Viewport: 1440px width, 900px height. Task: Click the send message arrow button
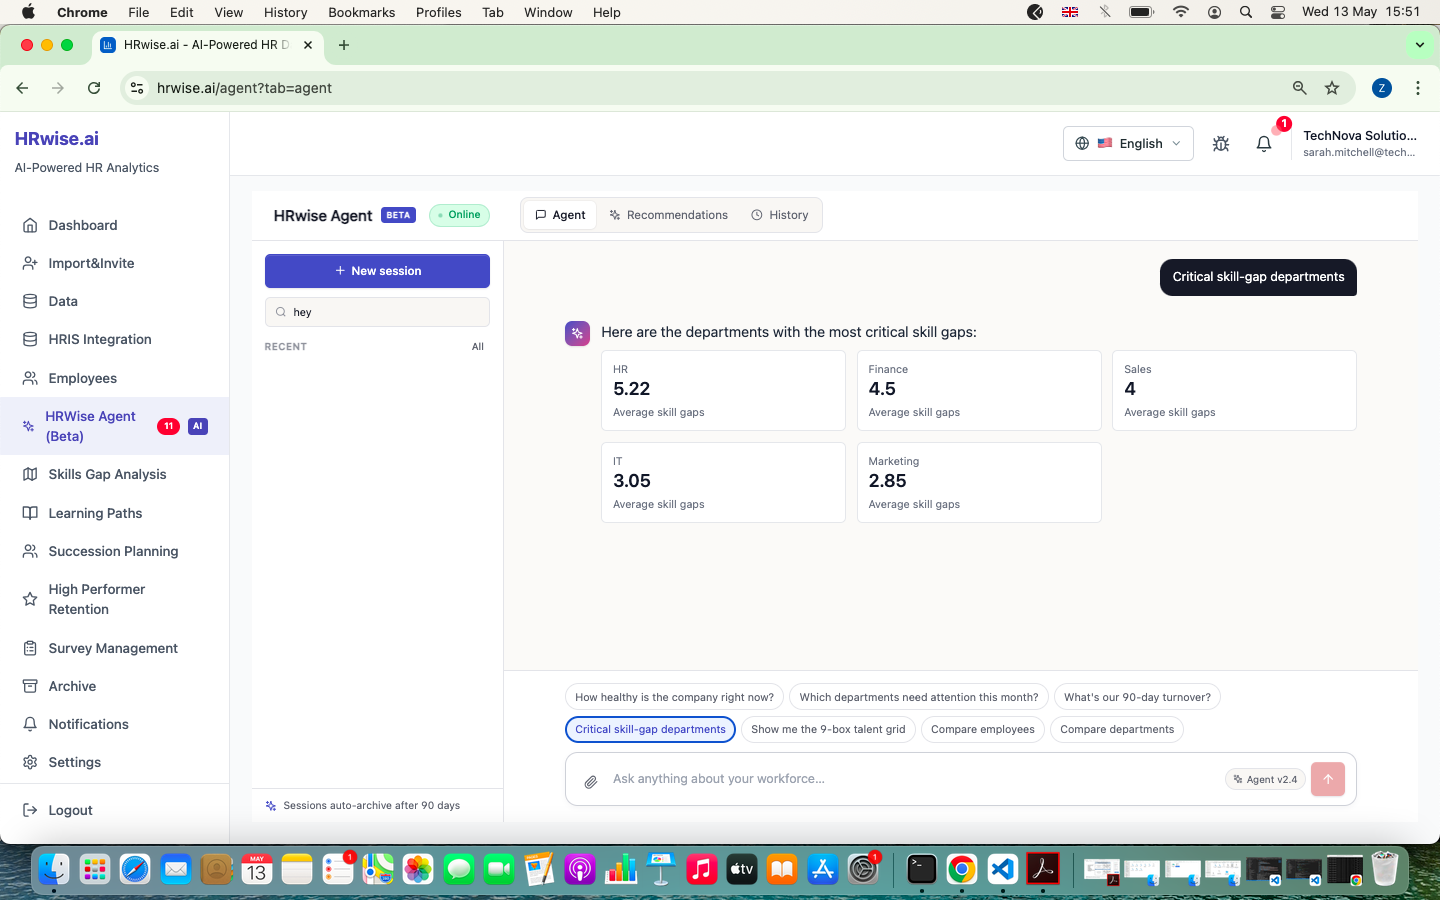click(x=1328, y=779)
